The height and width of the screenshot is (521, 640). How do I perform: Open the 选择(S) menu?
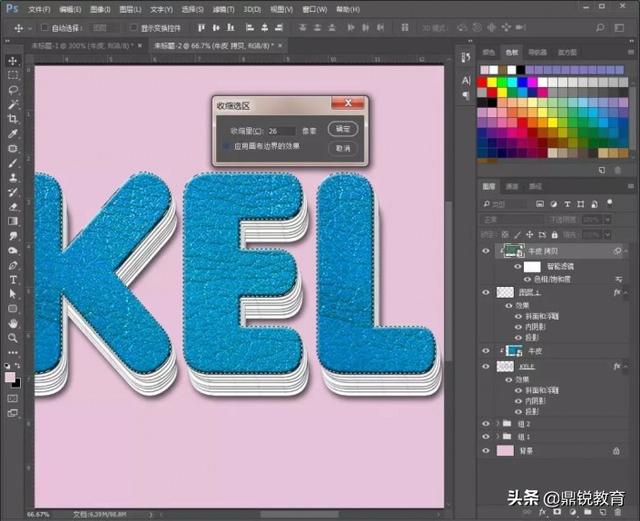[x=192, y=9]
